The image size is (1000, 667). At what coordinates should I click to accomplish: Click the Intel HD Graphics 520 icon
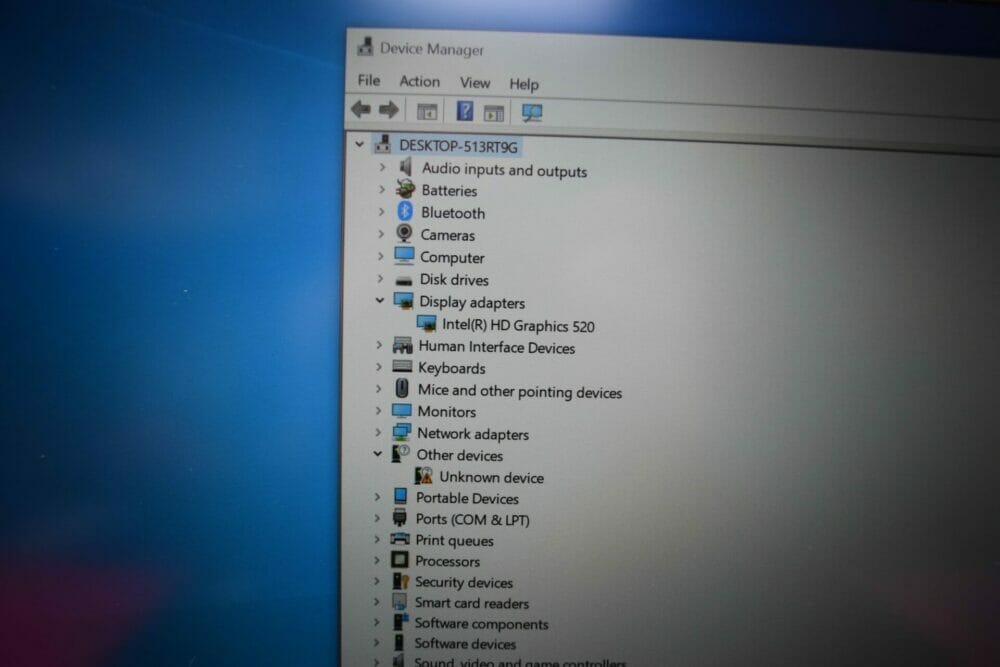pyautogui.click(x=427, y=323)
